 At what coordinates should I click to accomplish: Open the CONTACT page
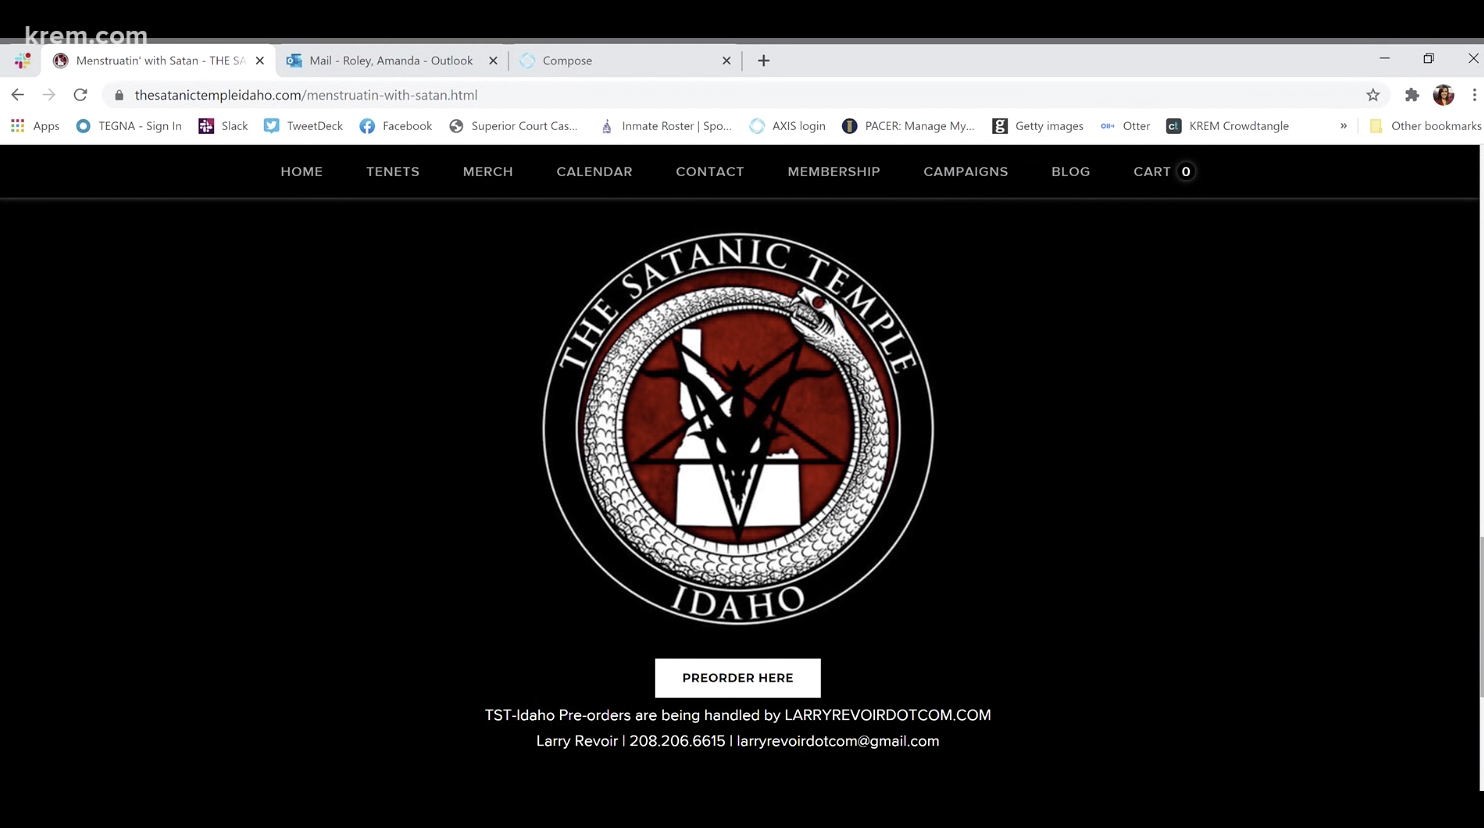tap(710, 172)
